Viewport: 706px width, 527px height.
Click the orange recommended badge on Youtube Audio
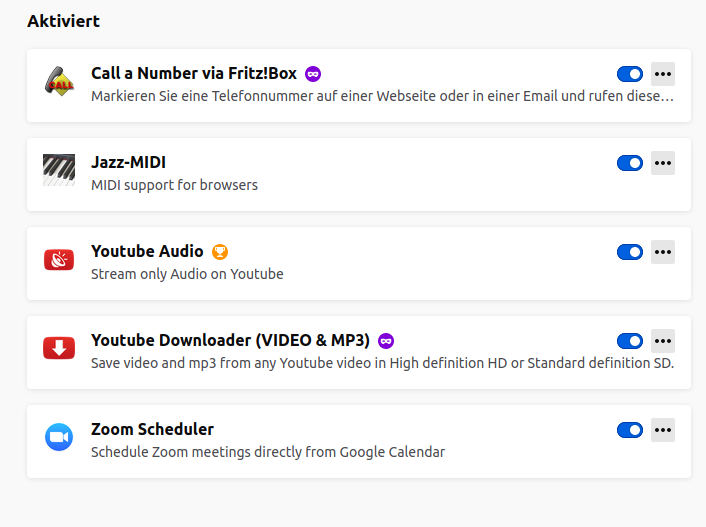[x=220, y=252]
